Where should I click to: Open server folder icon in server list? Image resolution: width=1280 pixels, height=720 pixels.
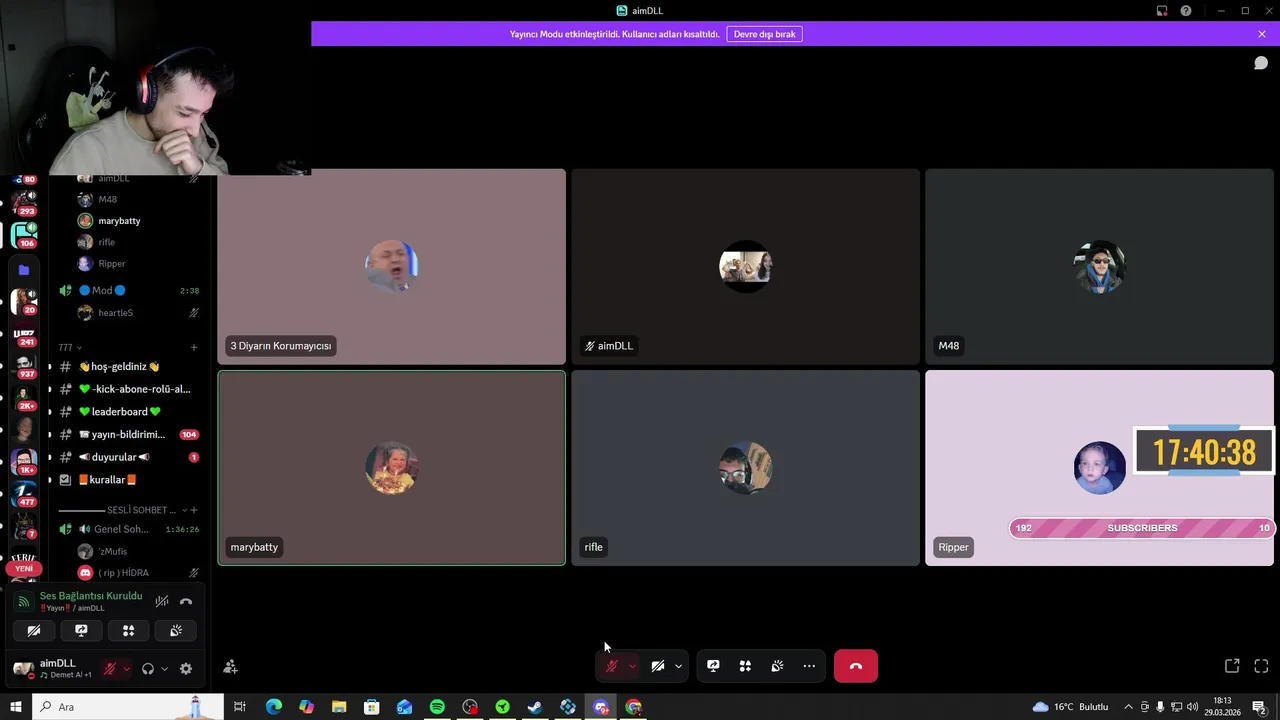pyautogui.click(x=24, y=270)
